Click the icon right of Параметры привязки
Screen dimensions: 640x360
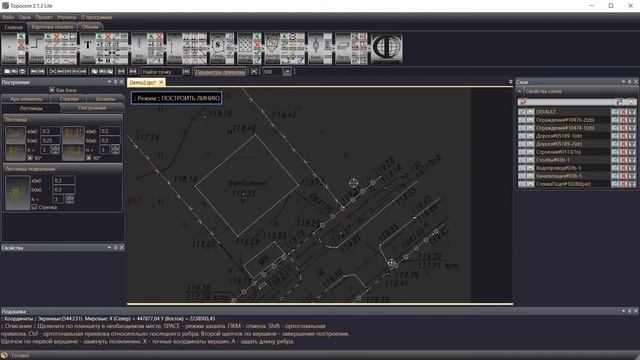click(254, 71)
